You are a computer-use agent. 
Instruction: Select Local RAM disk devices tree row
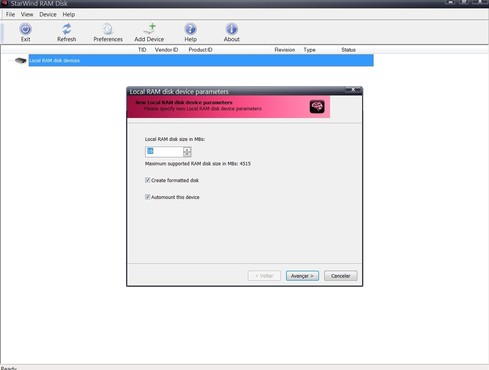(201, 60)
